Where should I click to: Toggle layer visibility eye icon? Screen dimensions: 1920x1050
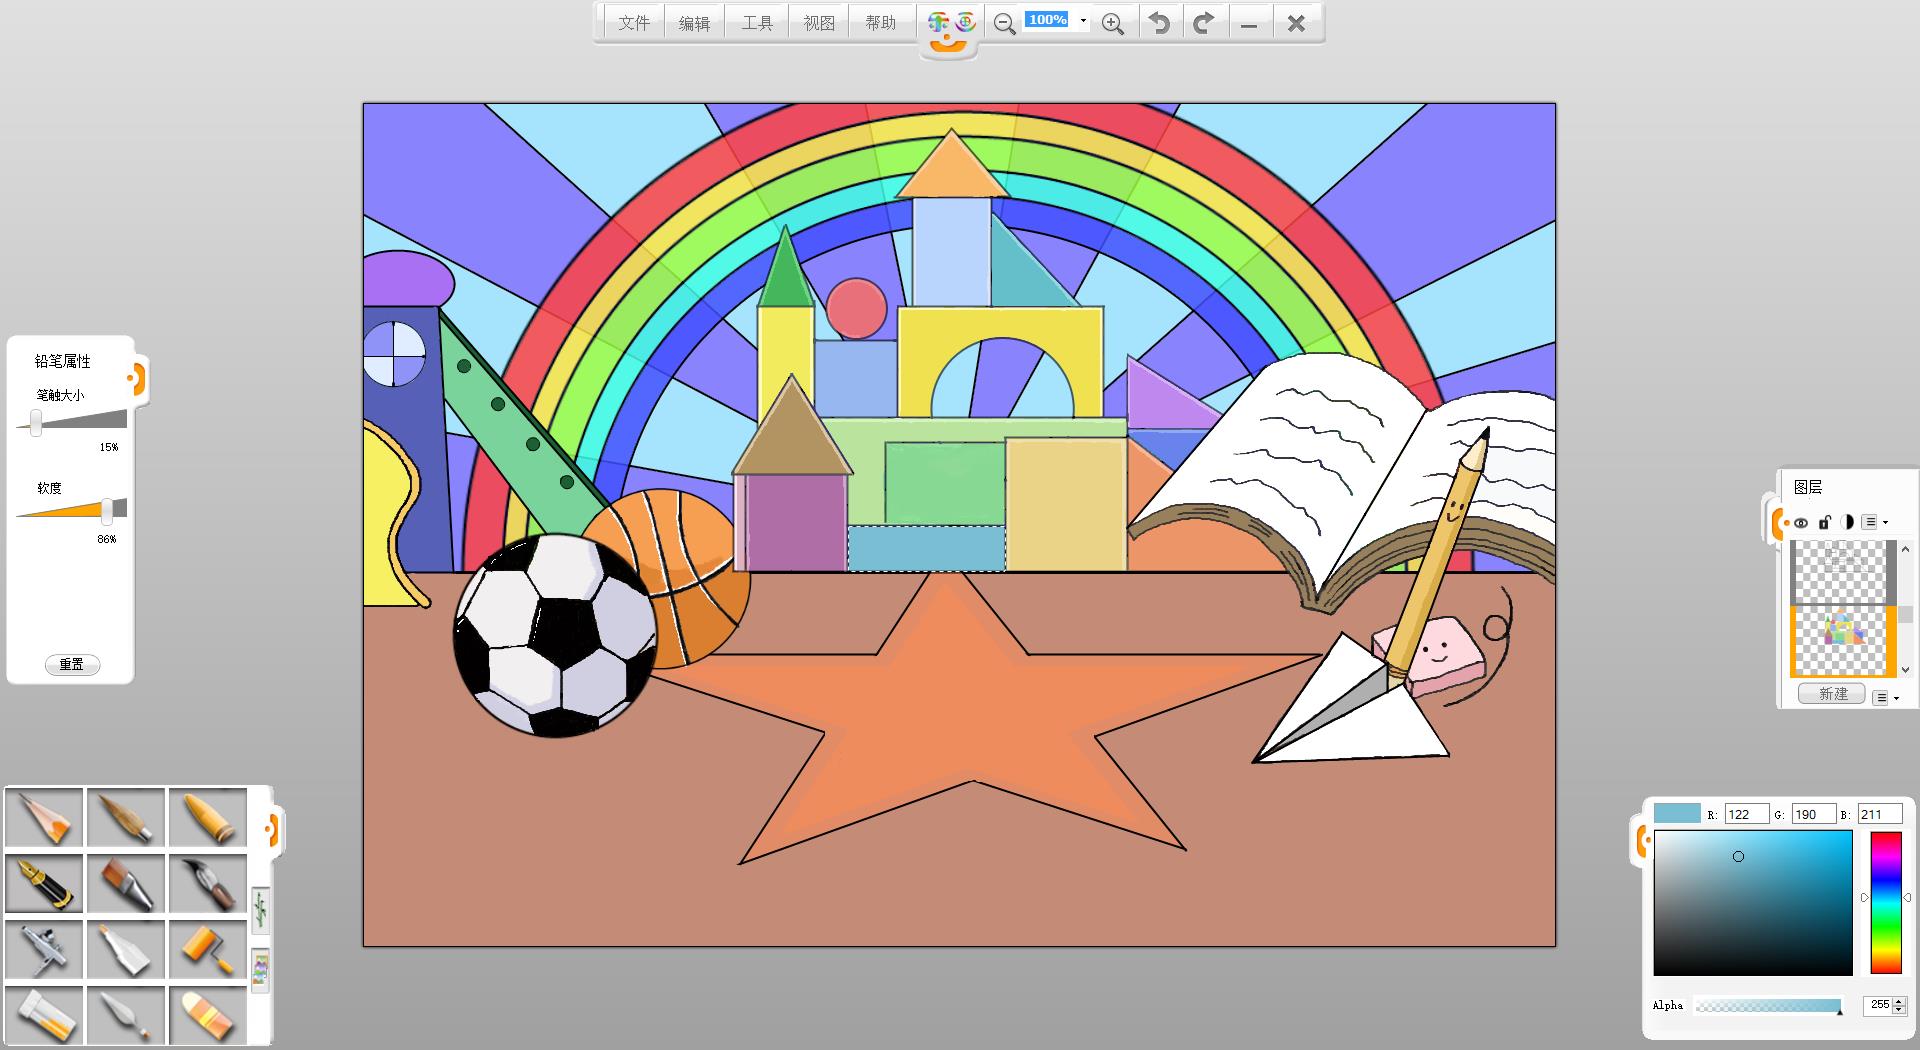(x=1801, y=522)
